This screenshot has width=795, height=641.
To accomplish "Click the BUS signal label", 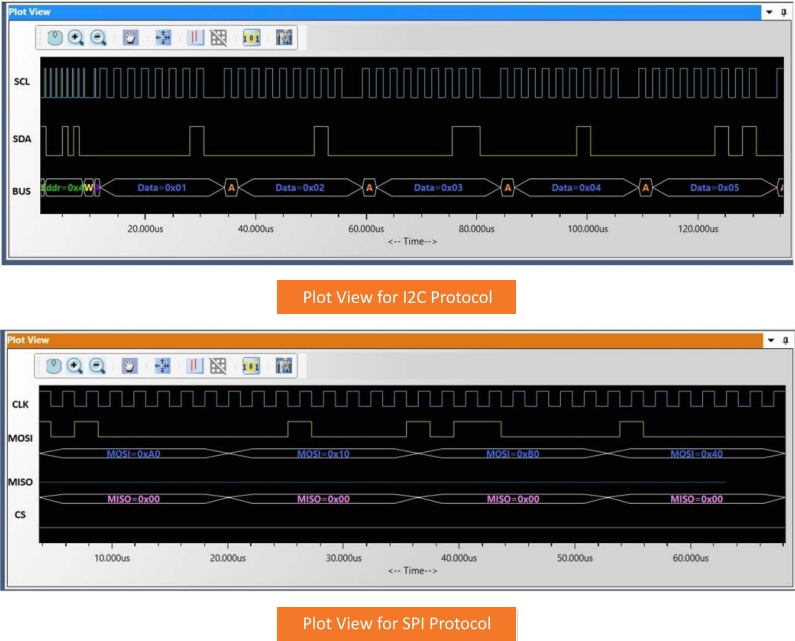I will [21, 191].
